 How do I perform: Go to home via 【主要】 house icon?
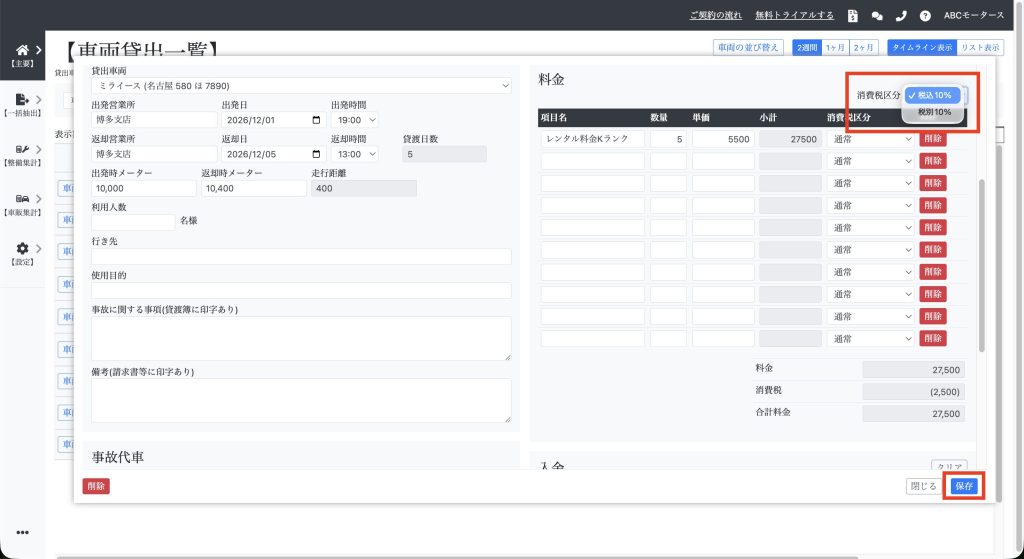22,50
